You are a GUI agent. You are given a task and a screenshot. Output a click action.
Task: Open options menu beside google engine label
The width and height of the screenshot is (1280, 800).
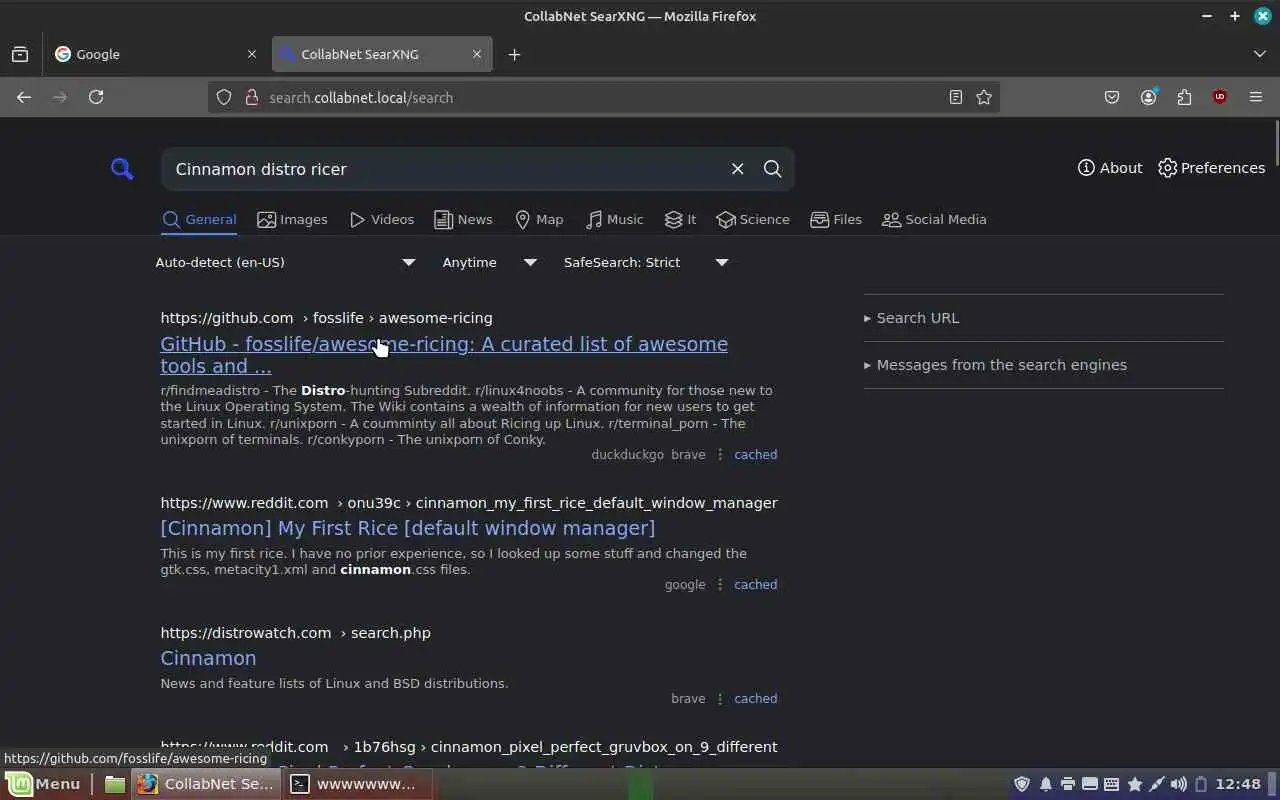(720, 584)
